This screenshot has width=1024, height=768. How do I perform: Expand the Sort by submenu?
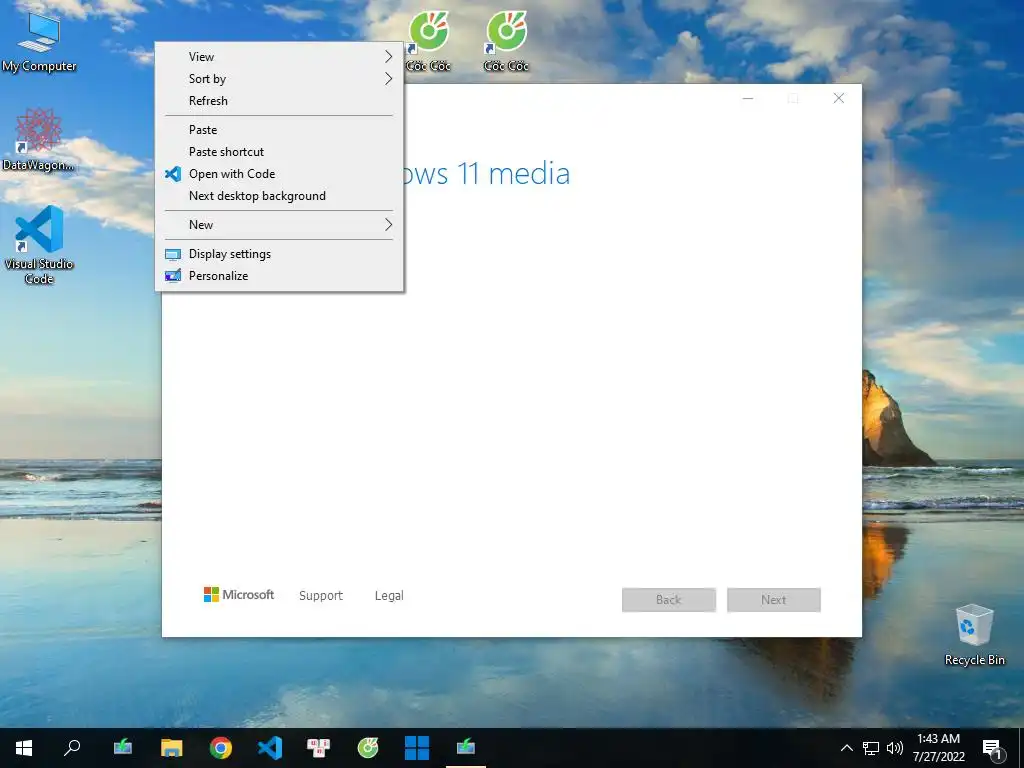pos(280,79)
